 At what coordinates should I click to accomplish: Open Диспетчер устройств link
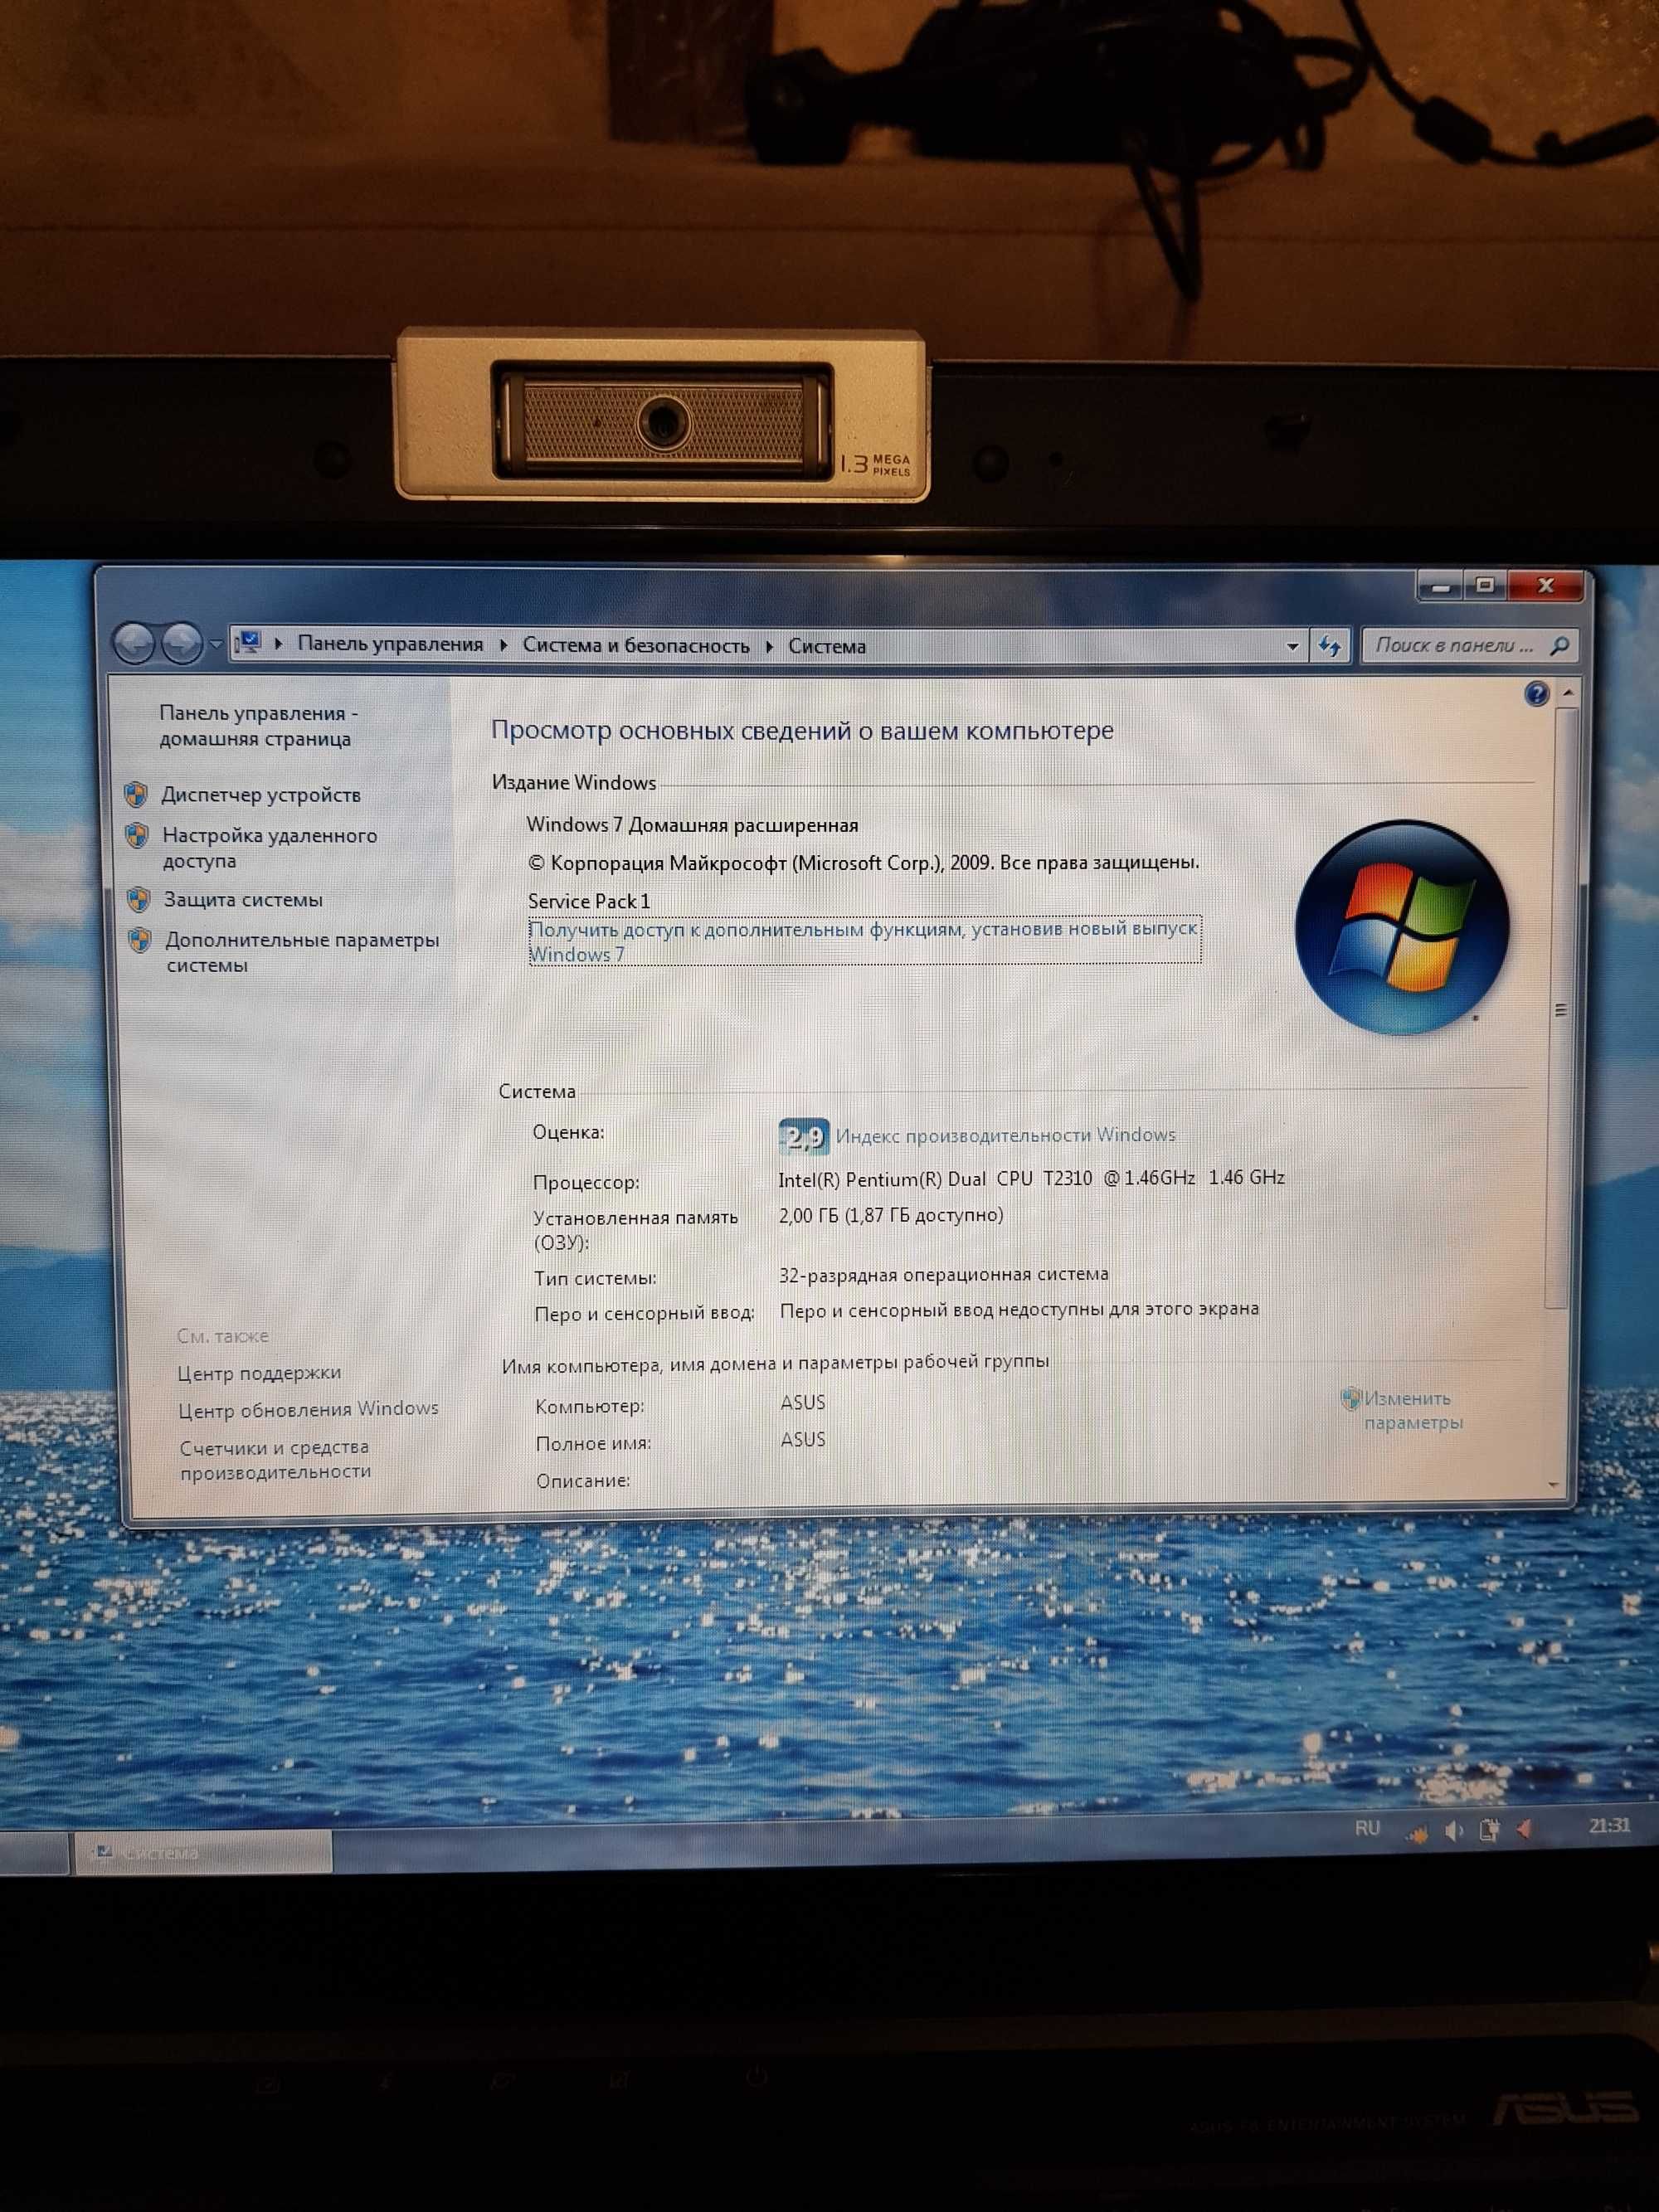coord(261,795)
